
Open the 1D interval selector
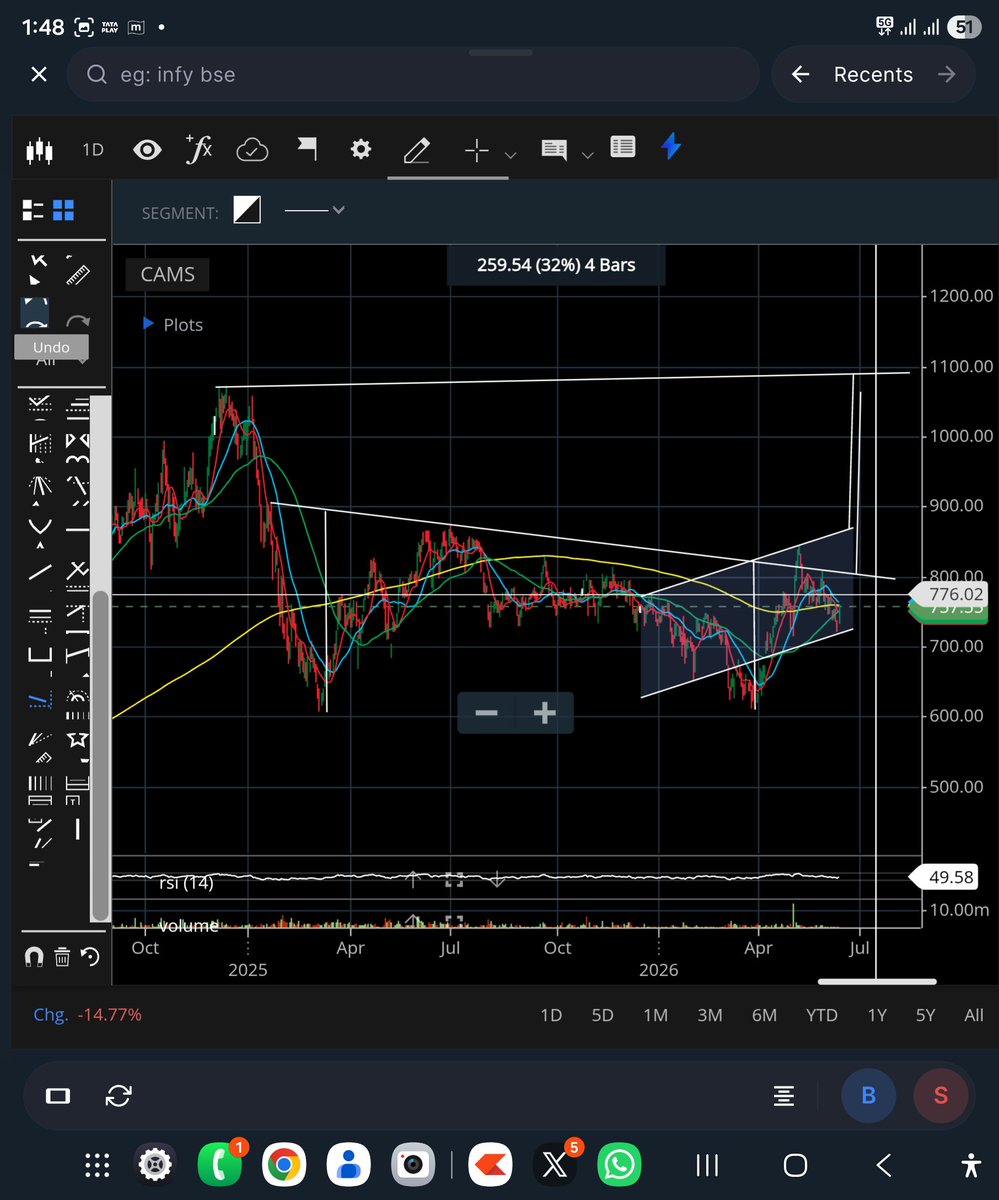[x=93, y=150]
